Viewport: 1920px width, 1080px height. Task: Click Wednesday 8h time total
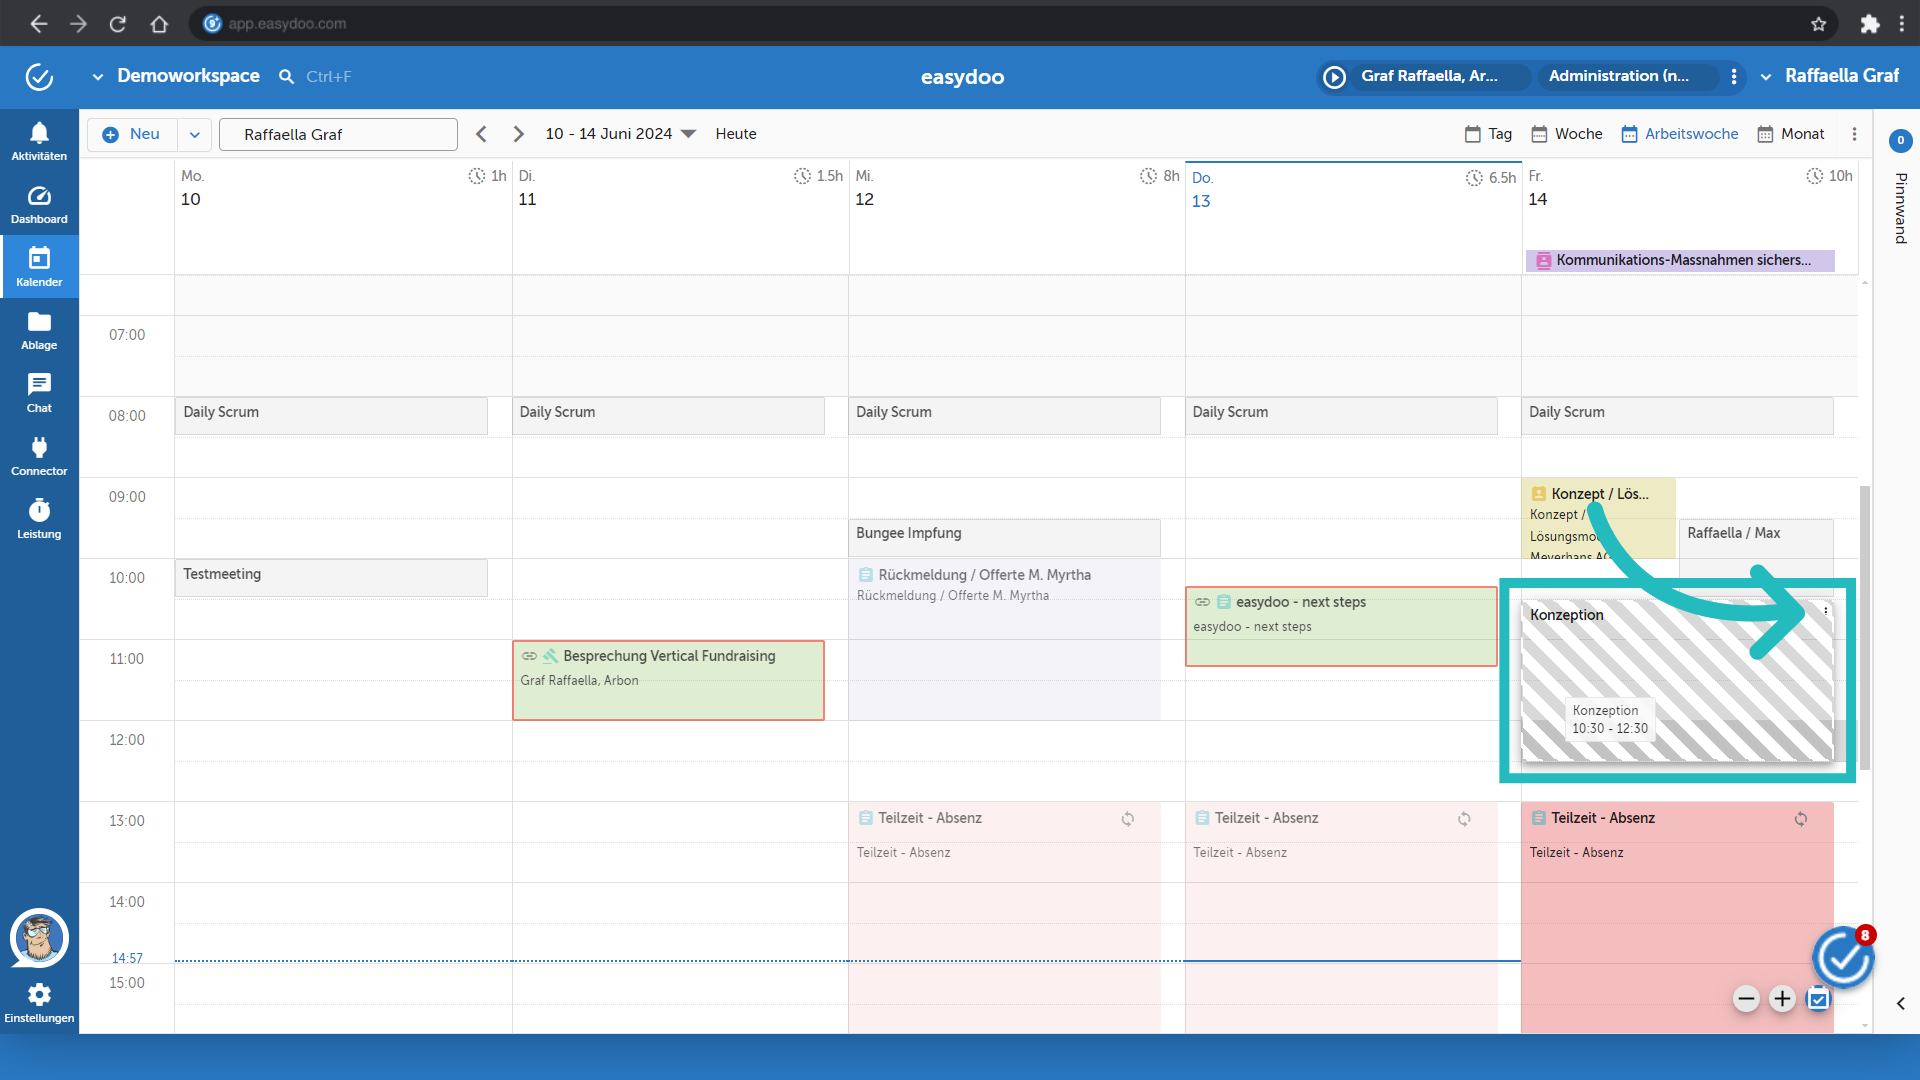pos(1160,176)
